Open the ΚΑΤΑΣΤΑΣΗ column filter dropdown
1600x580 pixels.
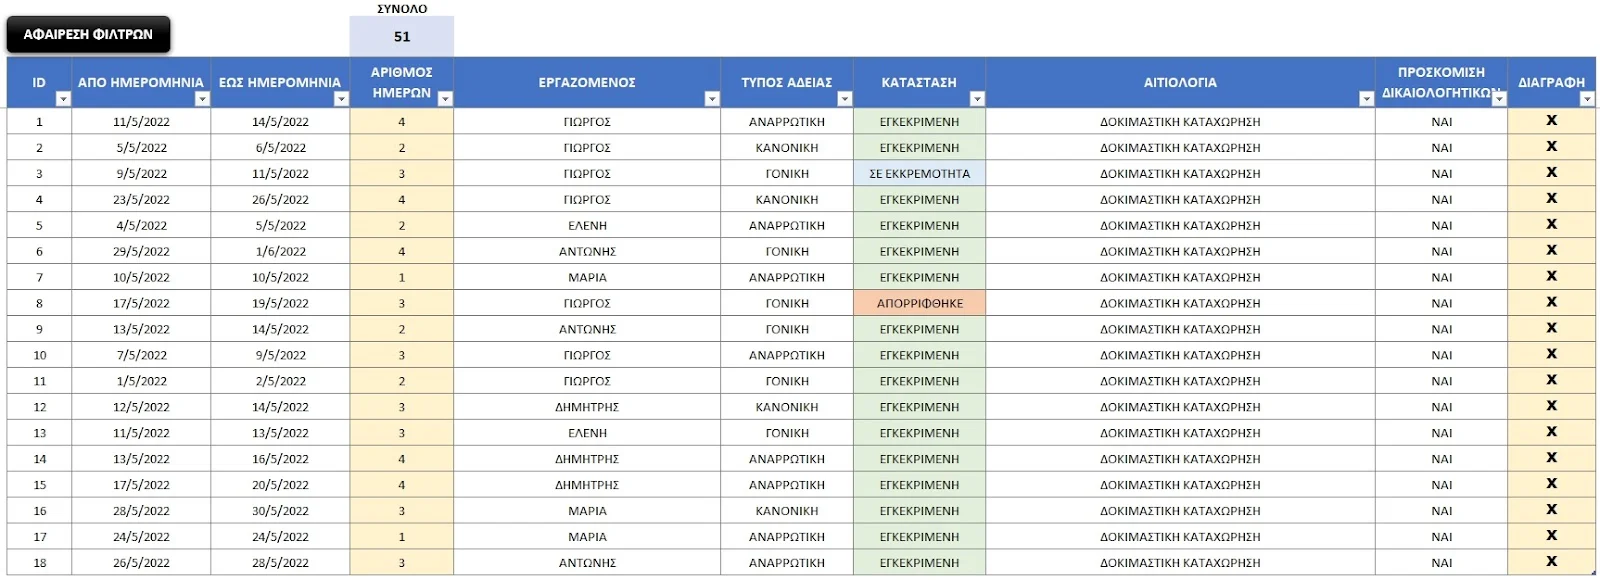[977, 99]
